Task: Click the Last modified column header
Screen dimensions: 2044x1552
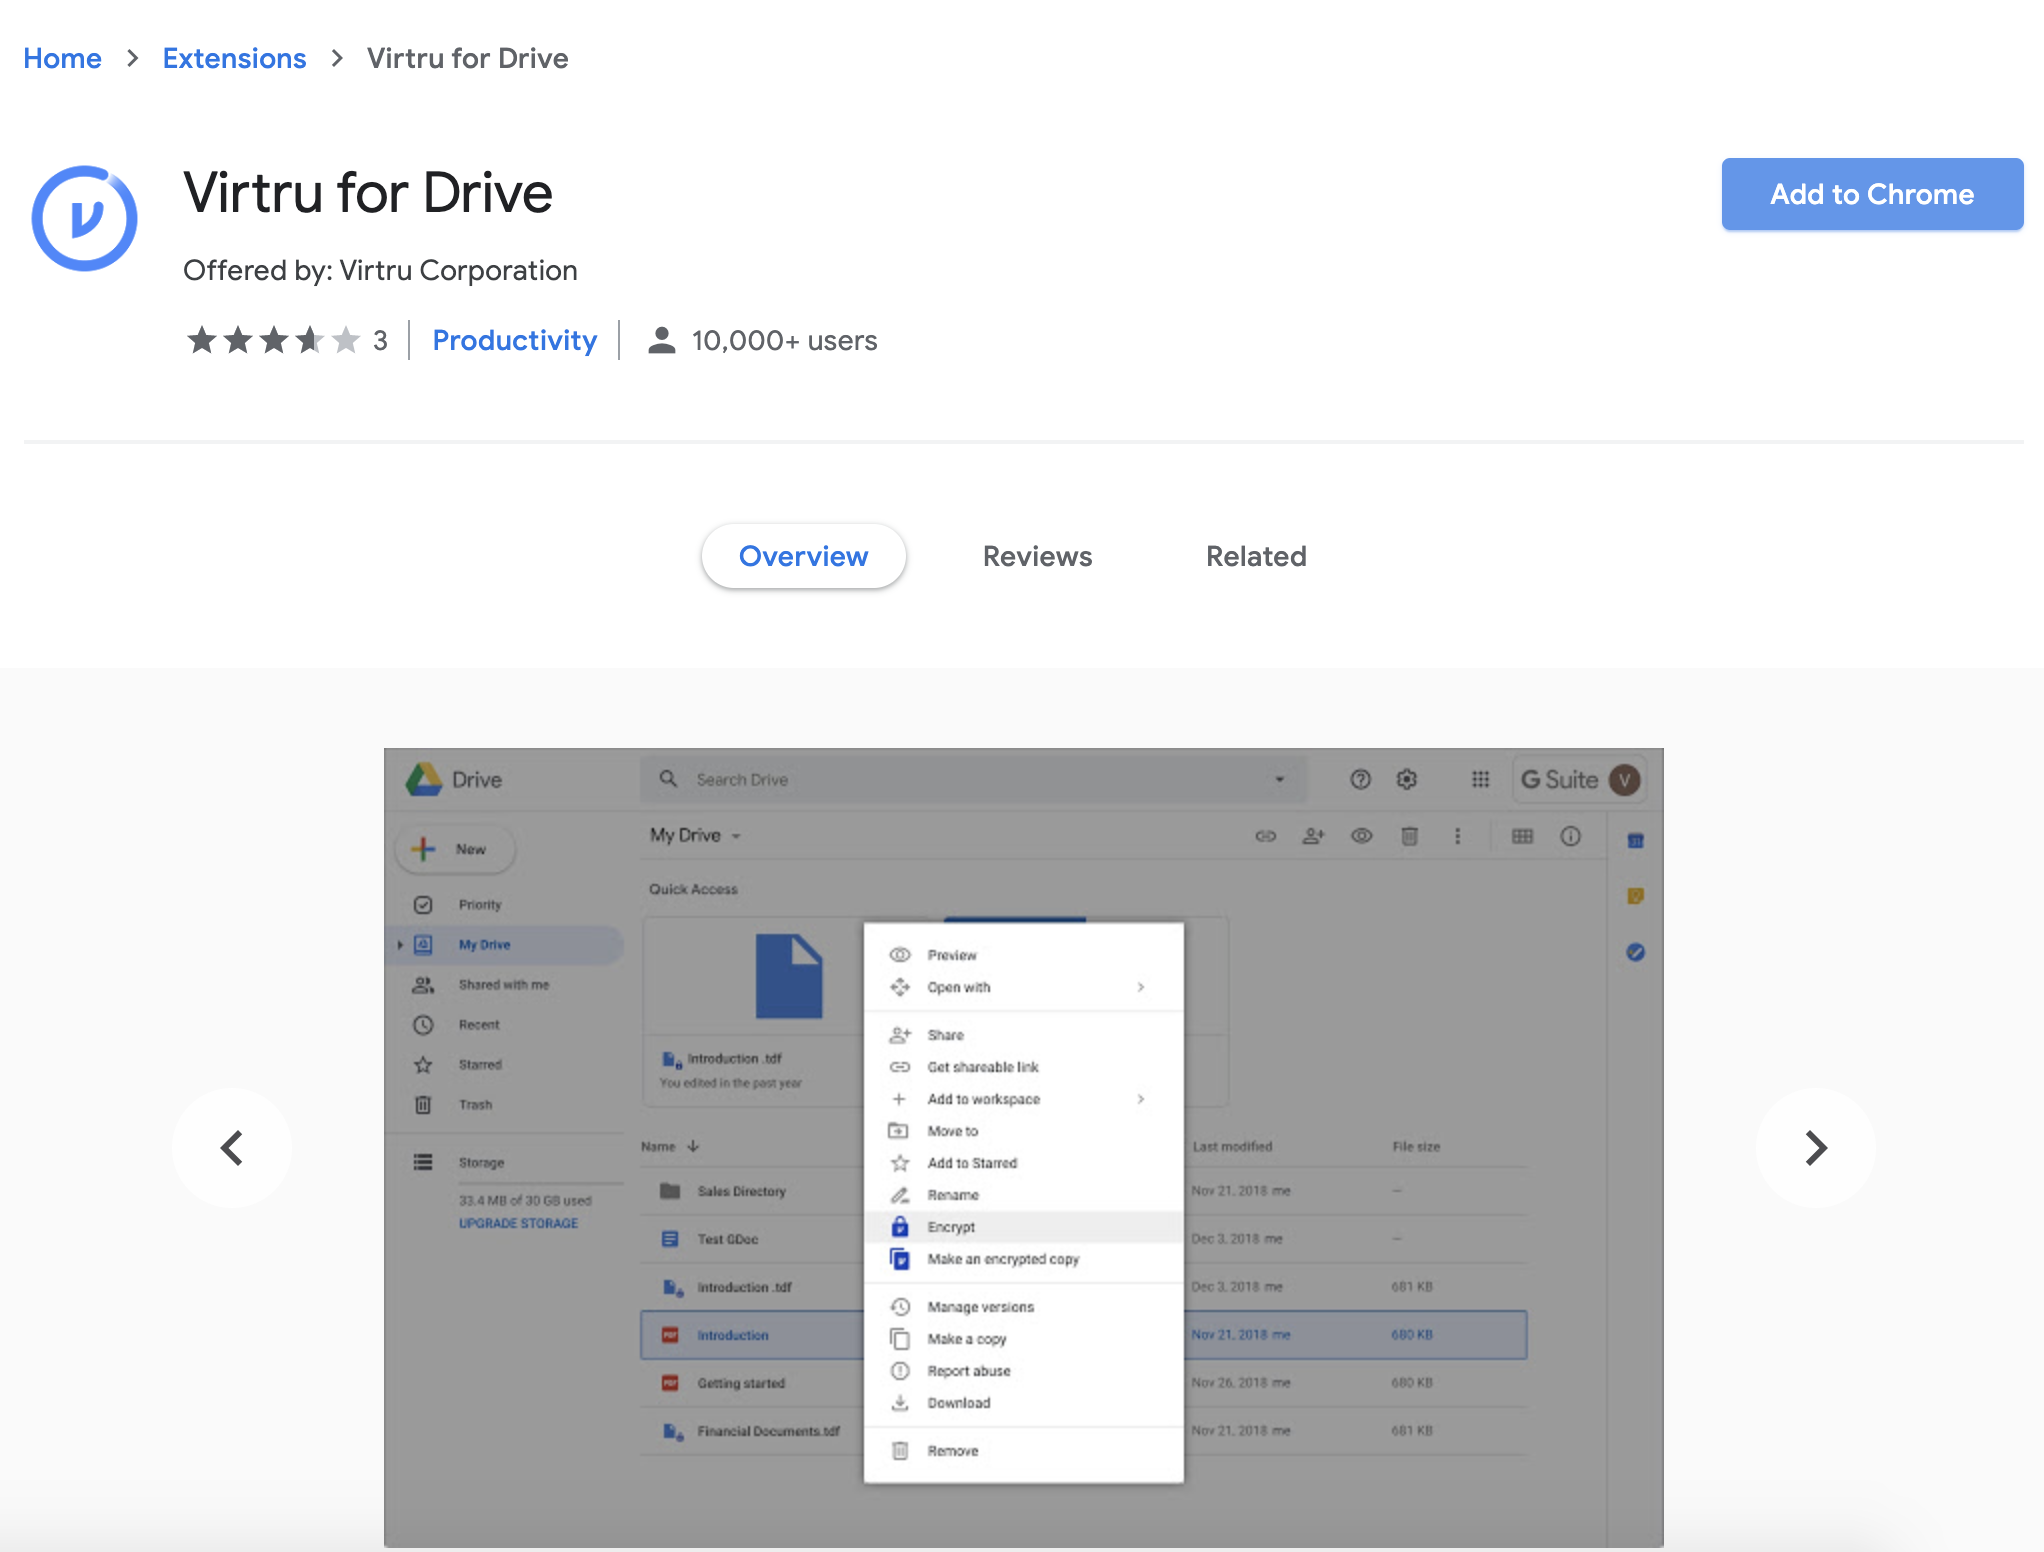Action: point(1232,1147)
